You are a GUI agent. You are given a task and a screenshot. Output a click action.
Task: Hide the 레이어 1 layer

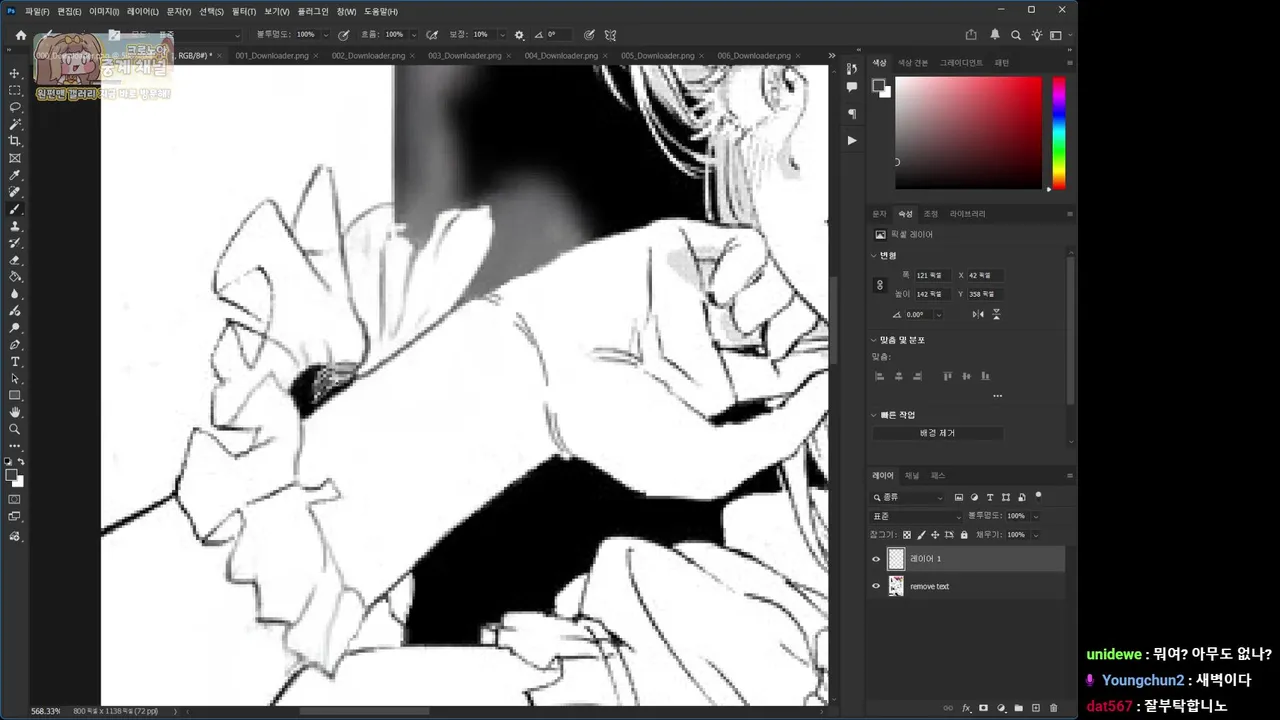877,559
